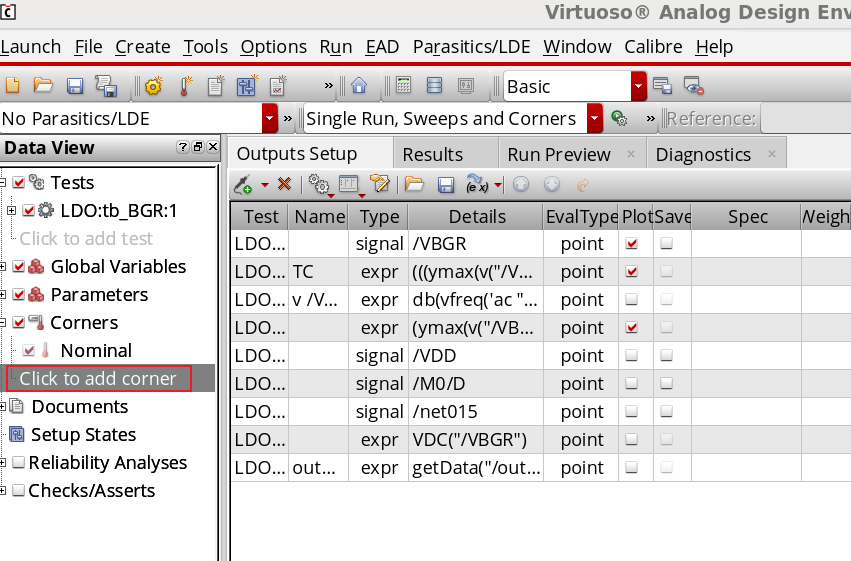Screen dimensions: 851x561
Task: Show more items after Parasitics dropdown
Action: pyautogui.click(x=288, y=118)
